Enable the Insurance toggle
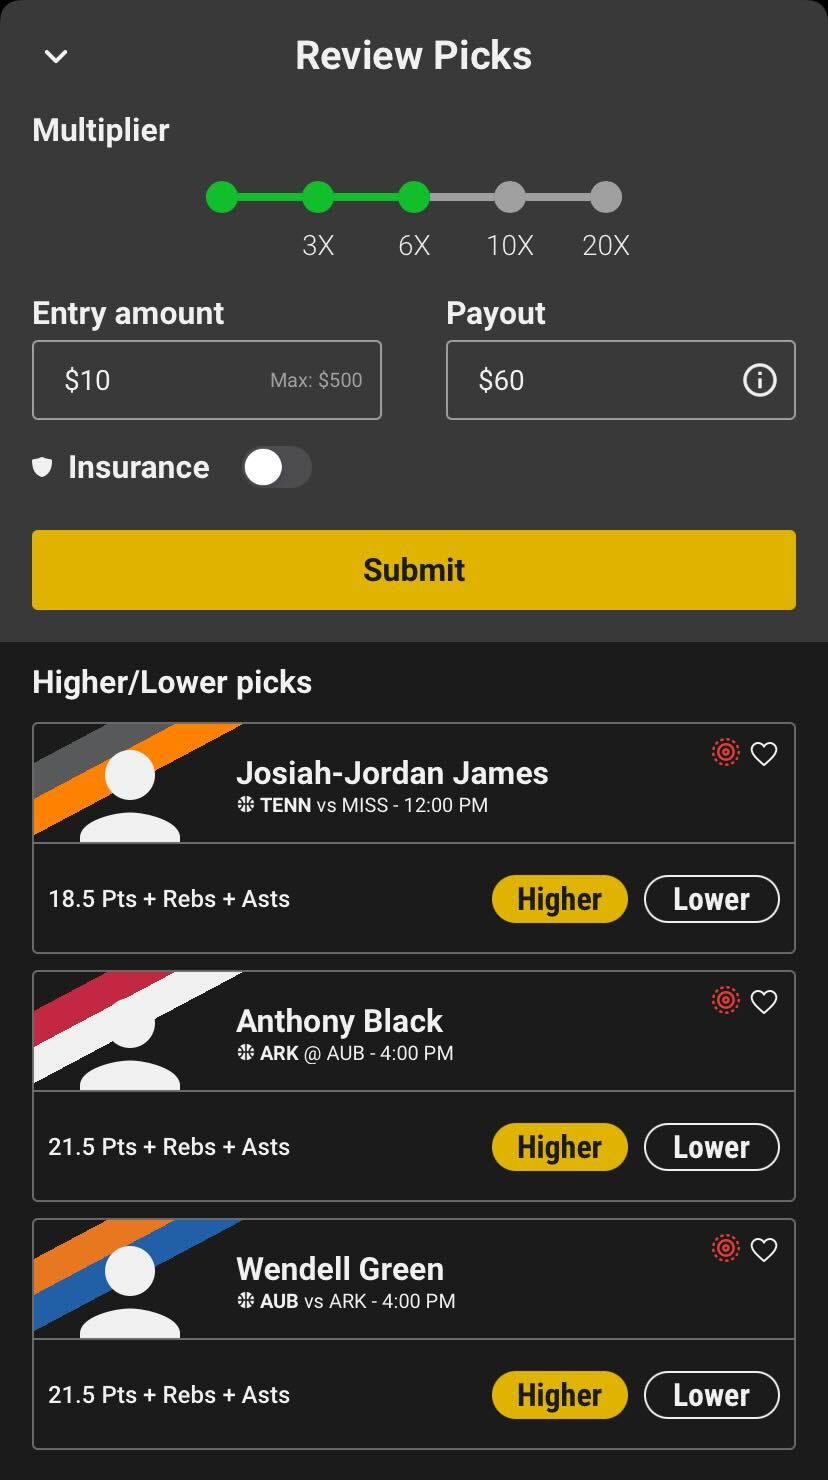 277,467
